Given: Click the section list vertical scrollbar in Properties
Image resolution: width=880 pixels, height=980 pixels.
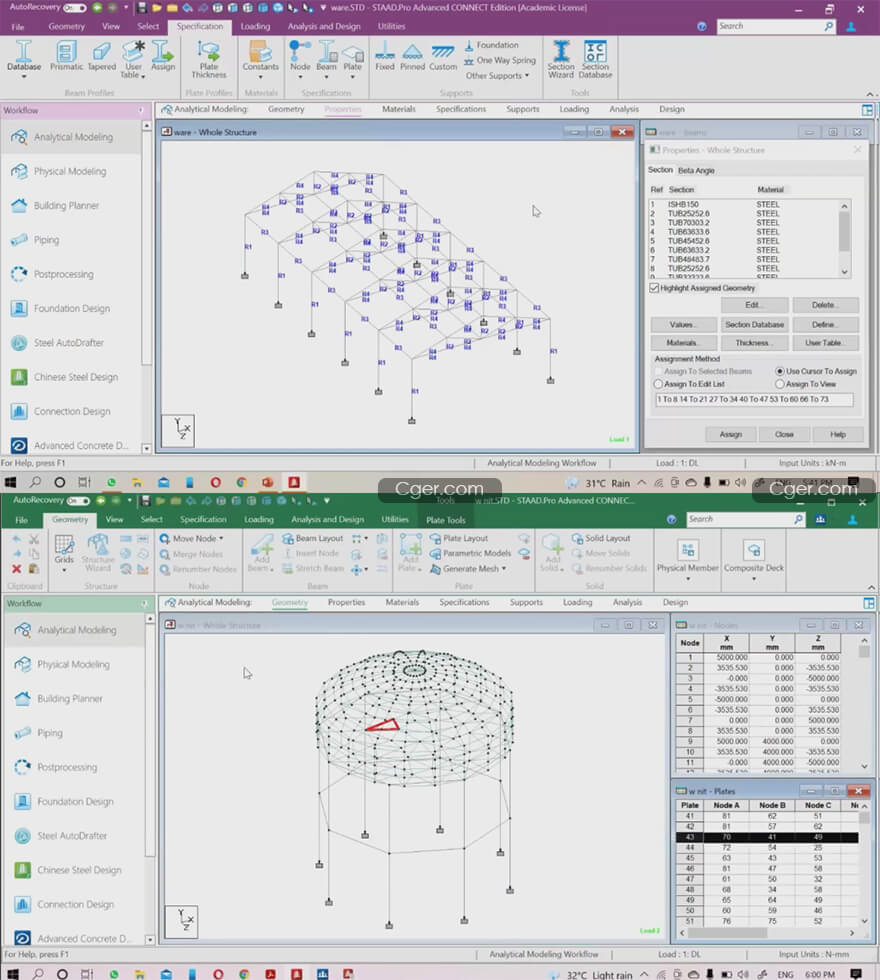Looking at the screenshot, I should [844, 239].
